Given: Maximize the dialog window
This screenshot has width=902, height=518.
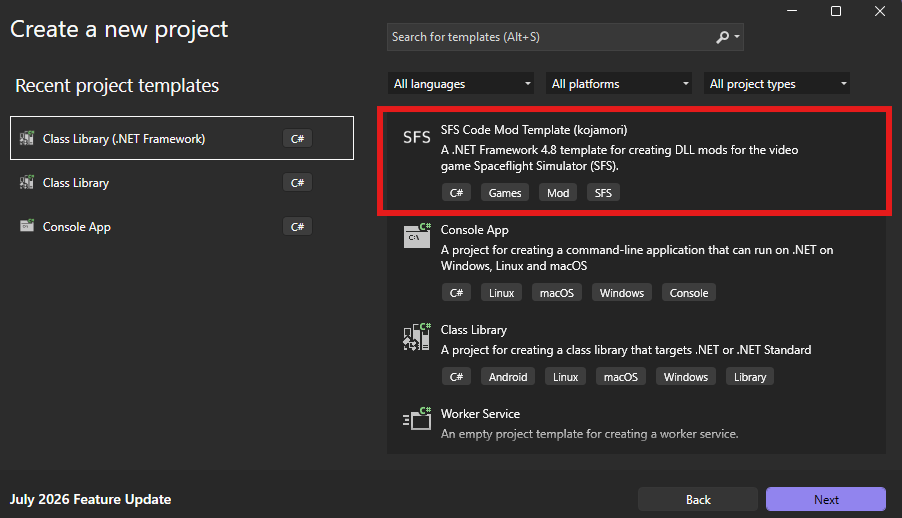Looking at the screenshot, I should coord(836,11).
